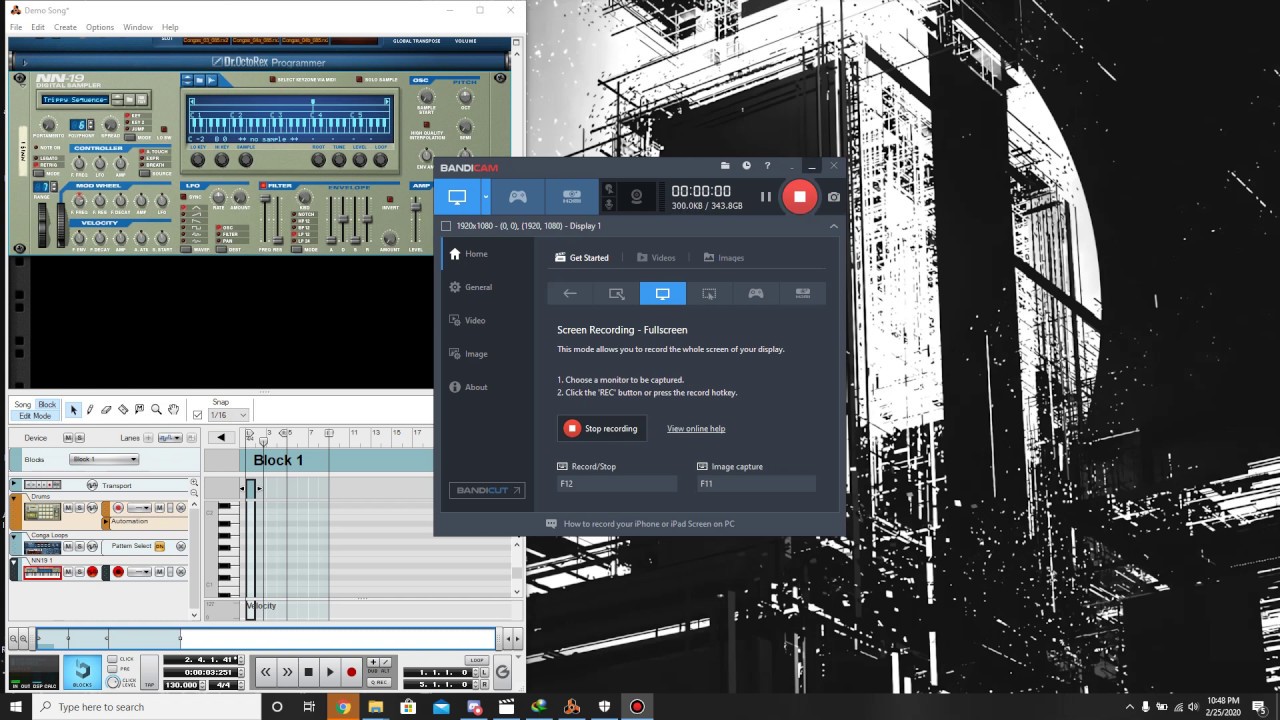Open the Create menu in Reason
Screen dimensions: 1280x720
click(x=65, y=27)
